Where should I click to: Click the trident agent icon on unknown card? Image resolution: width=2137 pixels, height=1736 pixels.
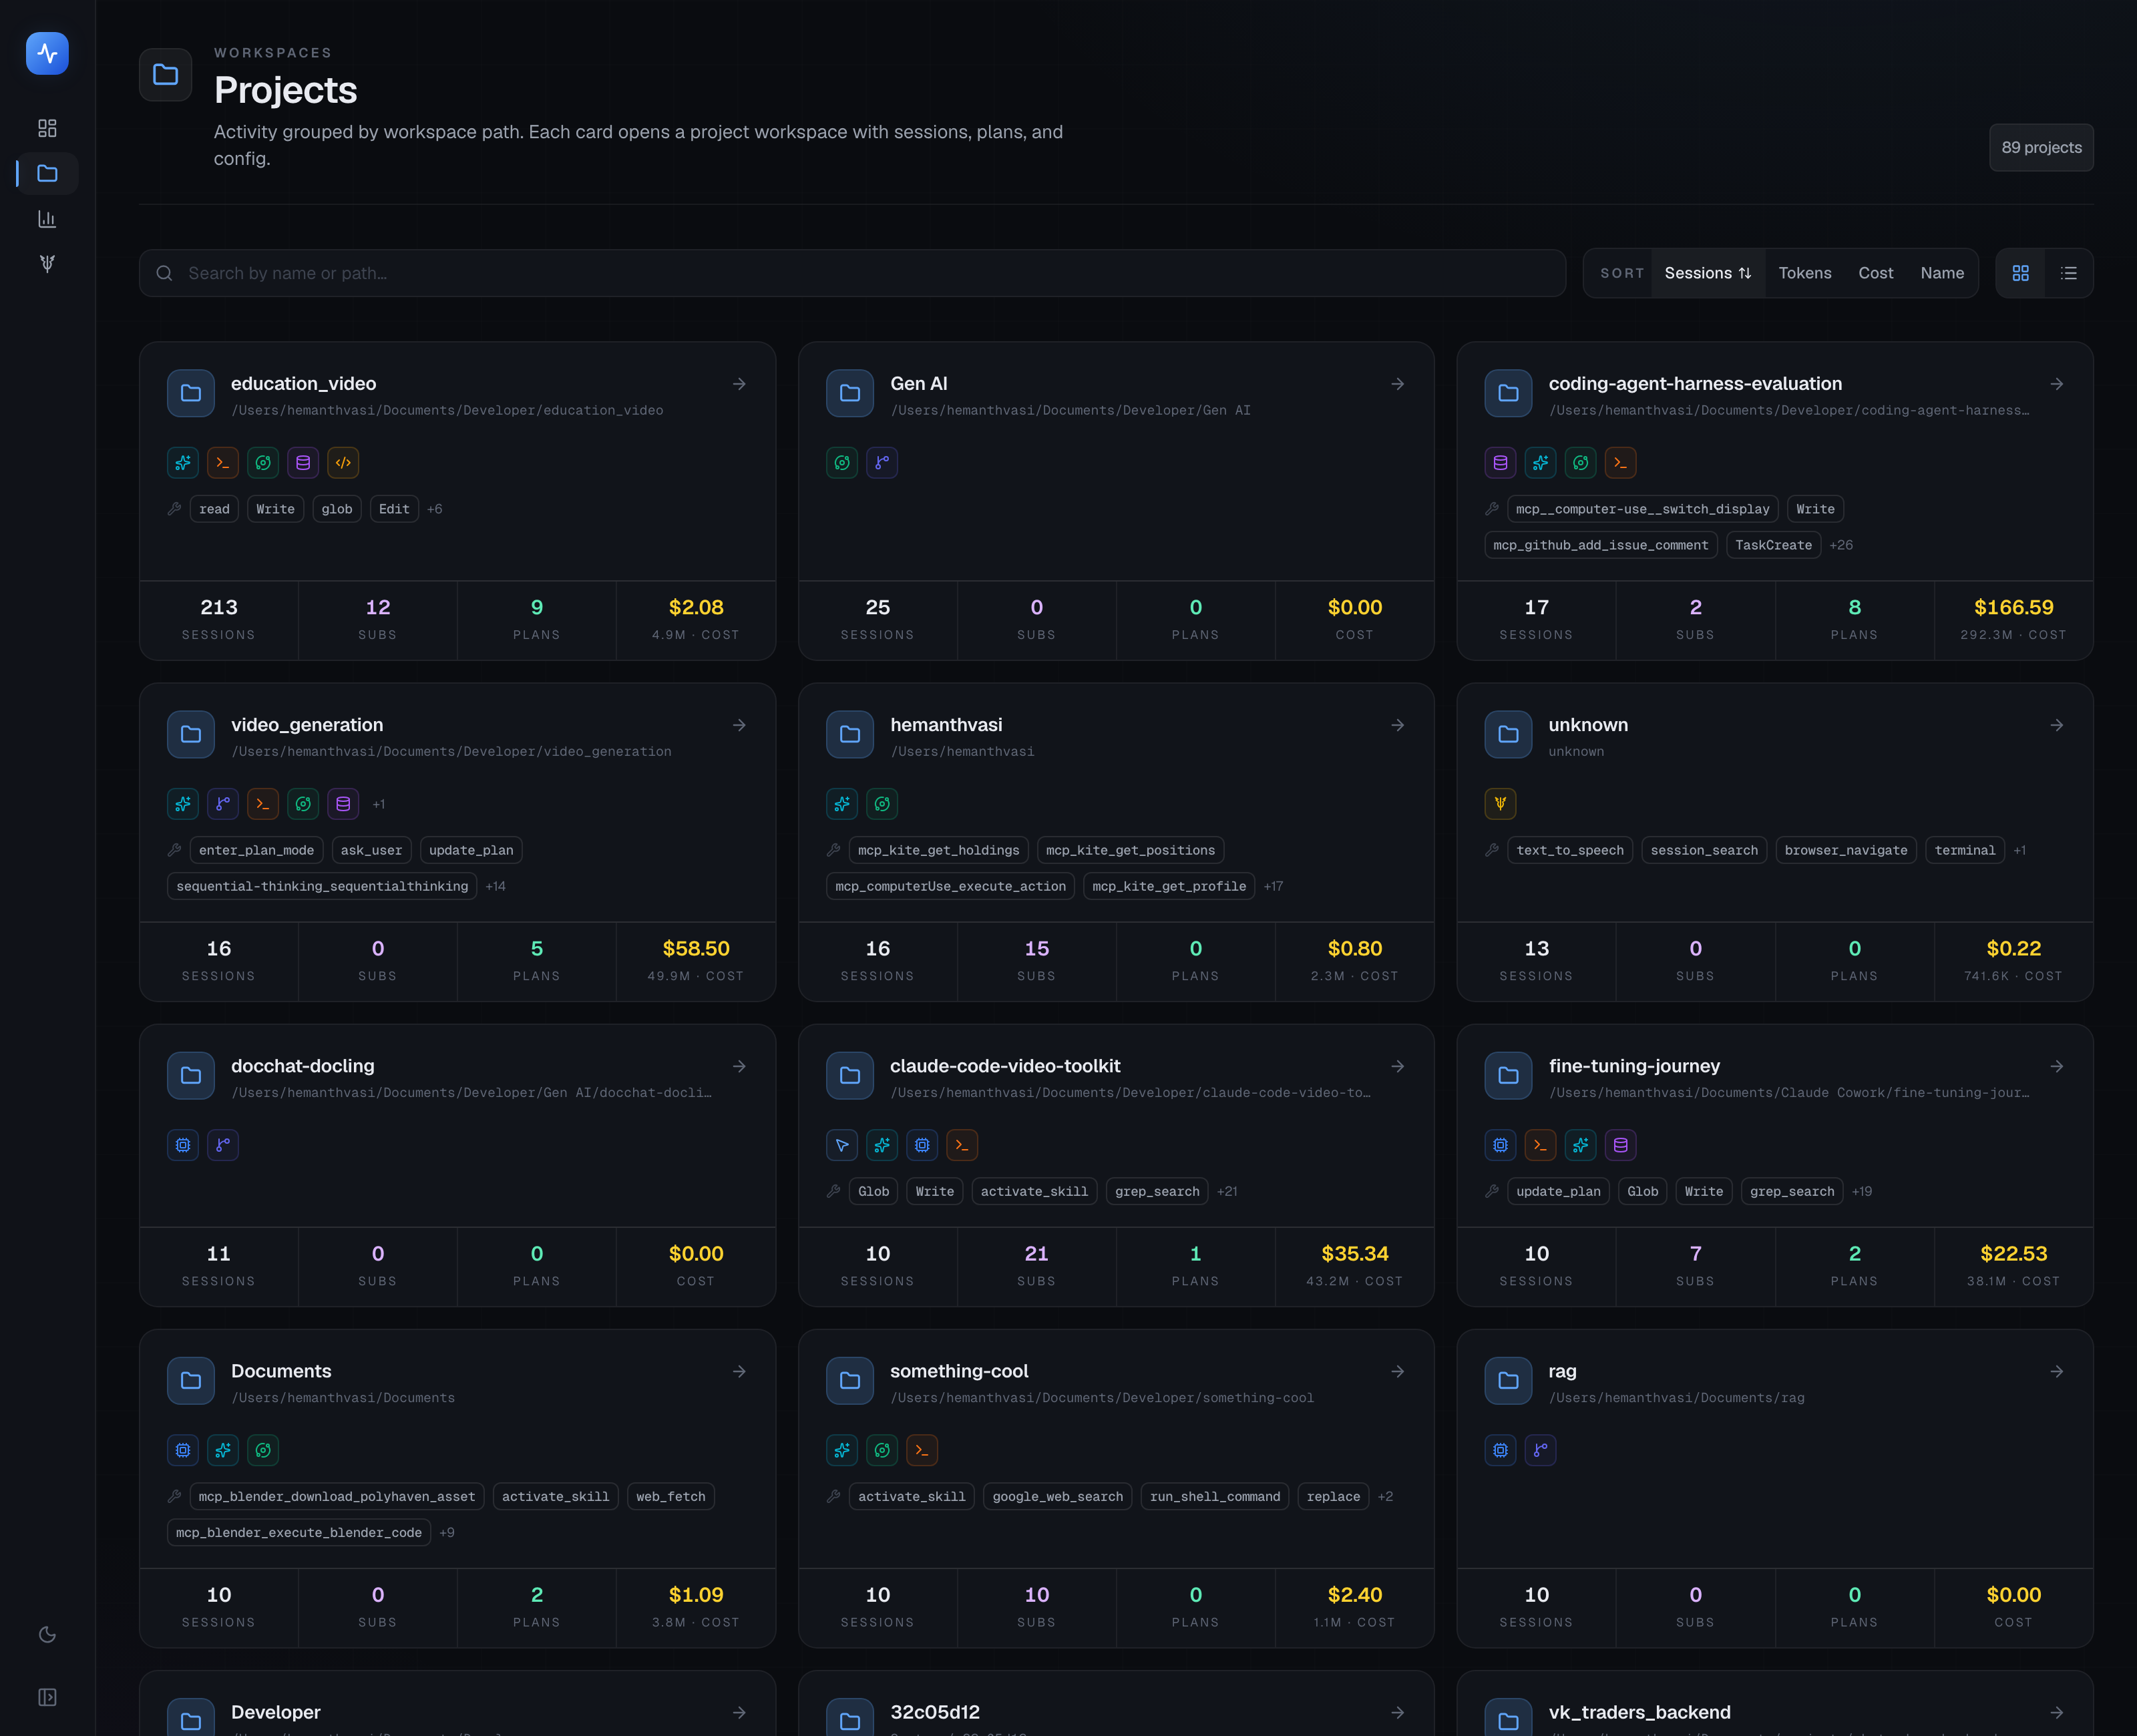coord(1500,803)
